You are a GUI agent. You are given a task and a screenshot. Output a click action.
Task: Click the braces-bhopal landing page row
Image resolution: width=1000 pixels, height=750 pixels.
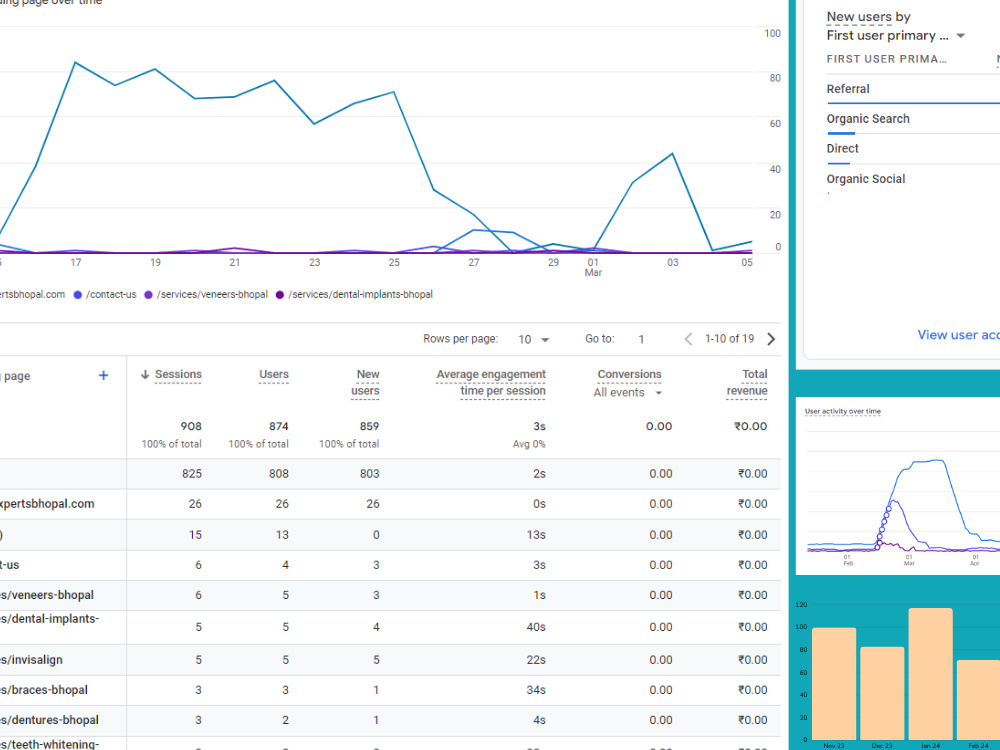(390, 690)
